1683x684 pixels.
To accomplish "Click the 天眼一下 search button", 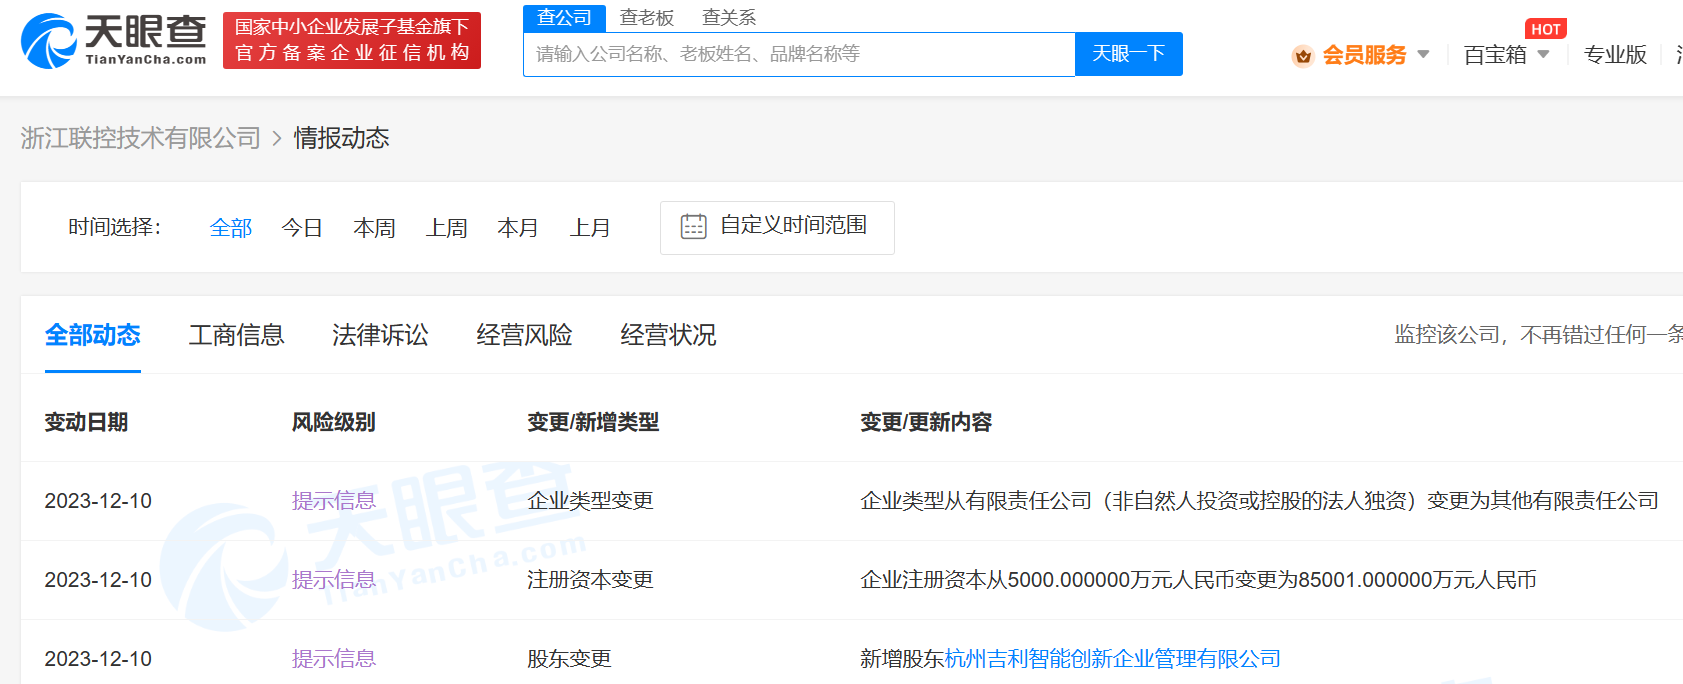I will coord(1129,54).
